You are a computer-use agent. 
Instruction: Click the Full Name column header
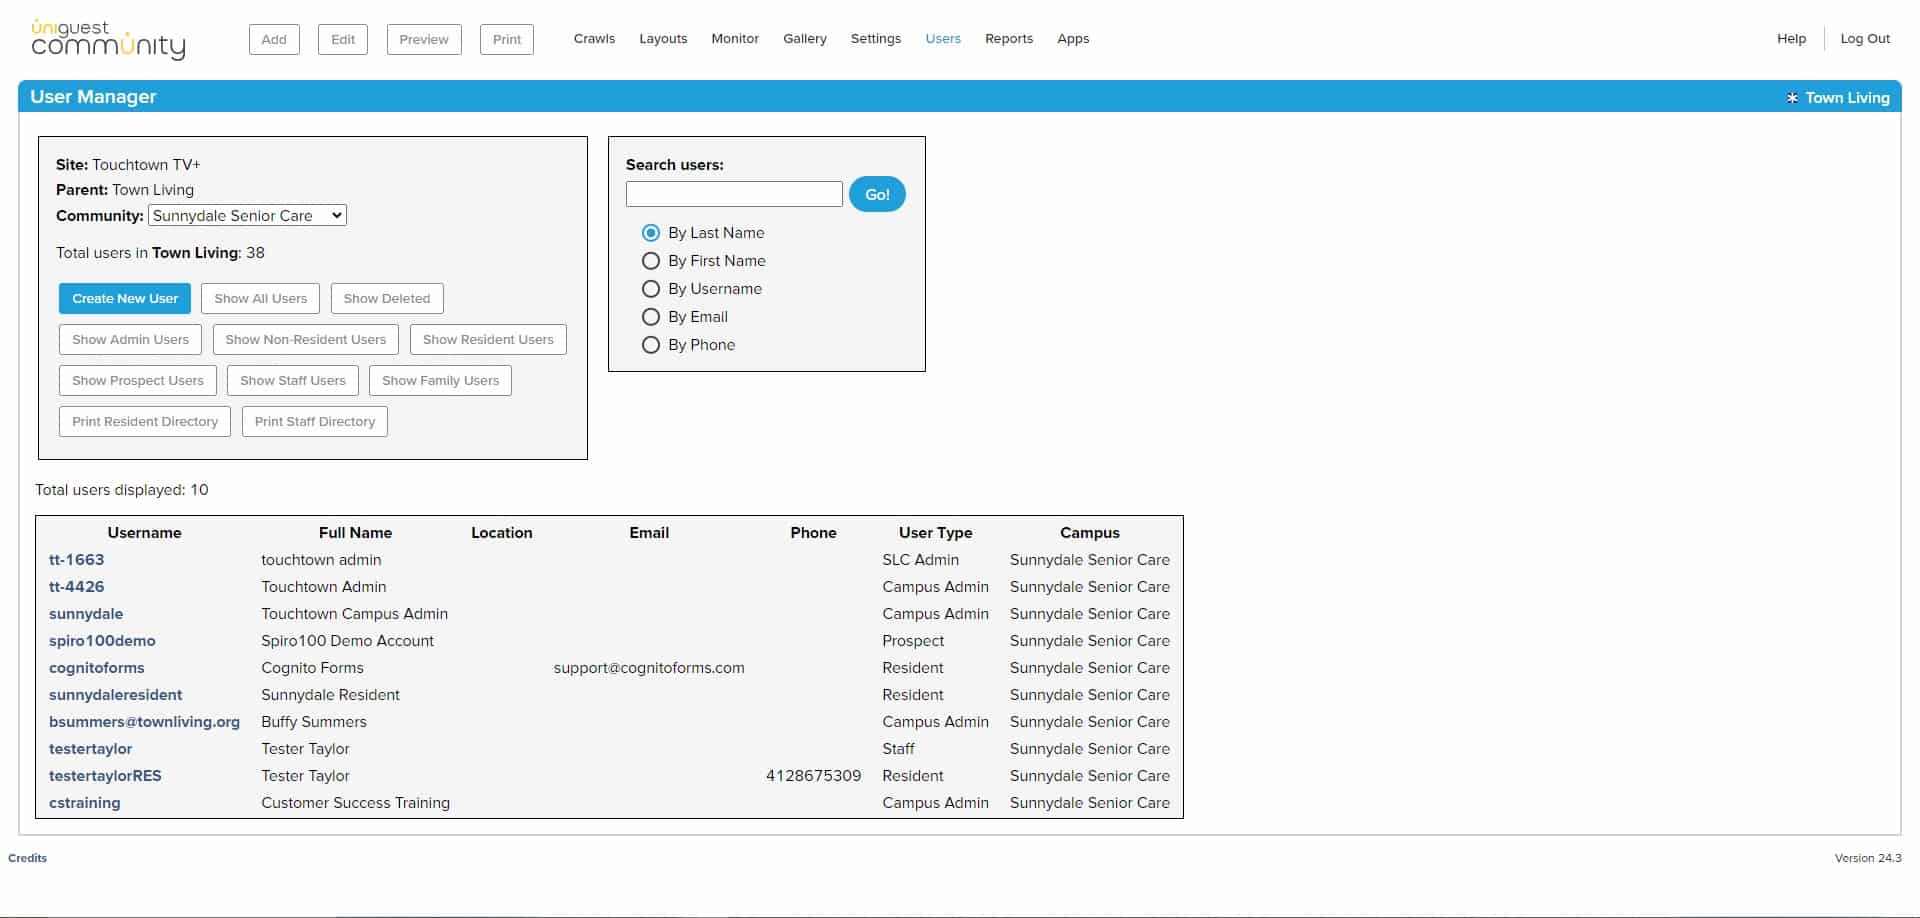click(355, 533)
